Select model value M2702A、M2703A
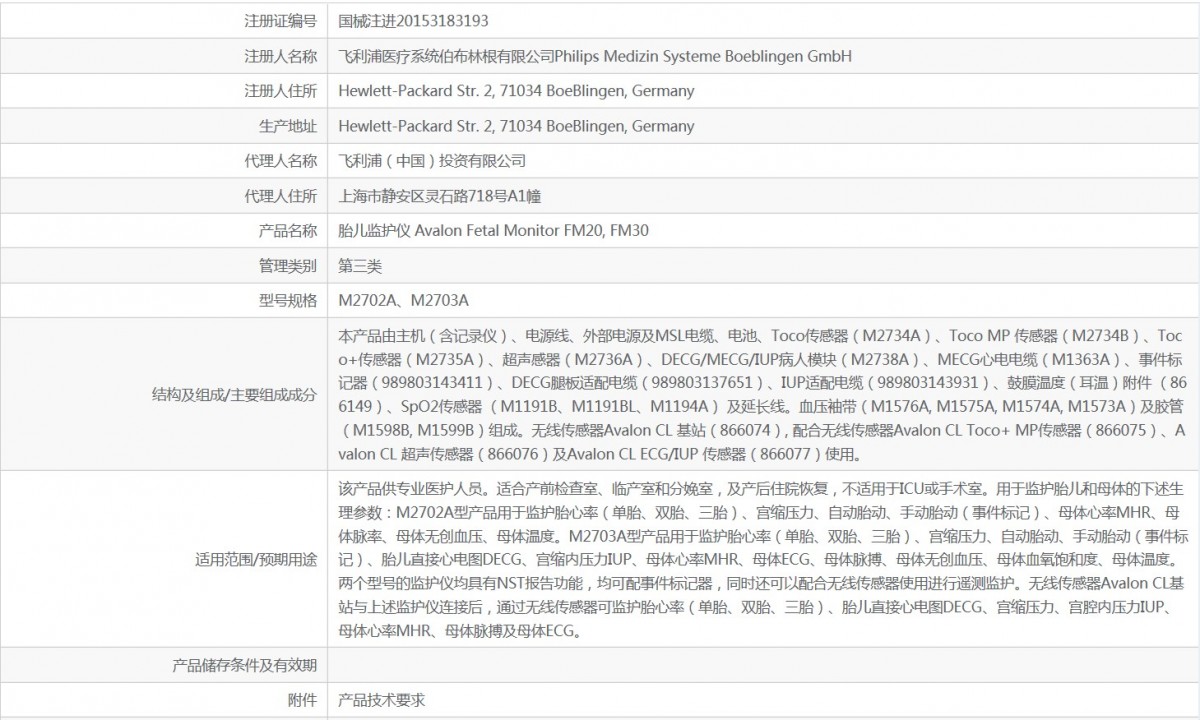The image size is (1200, 720). 405,300
